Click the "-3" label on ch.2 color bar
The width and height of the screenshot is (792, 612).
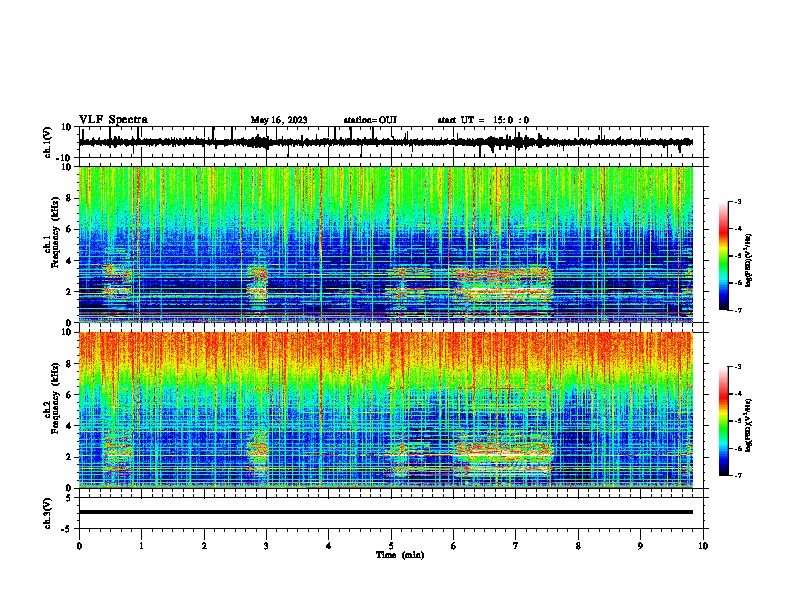click(737, 367)
